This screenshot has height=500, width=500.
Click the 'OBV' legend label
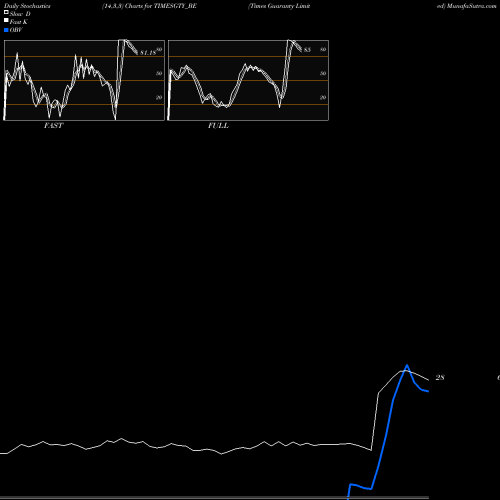point(16,30)
